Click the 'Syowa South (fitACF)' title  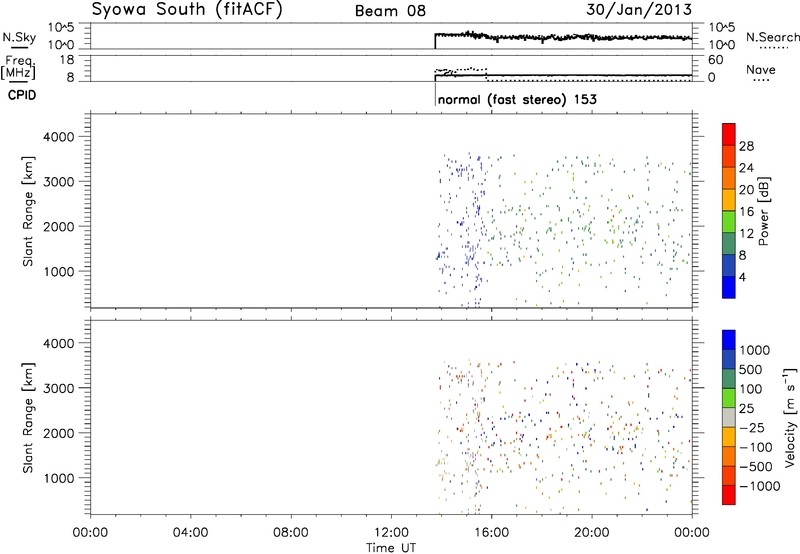click(x=187, y=10)
